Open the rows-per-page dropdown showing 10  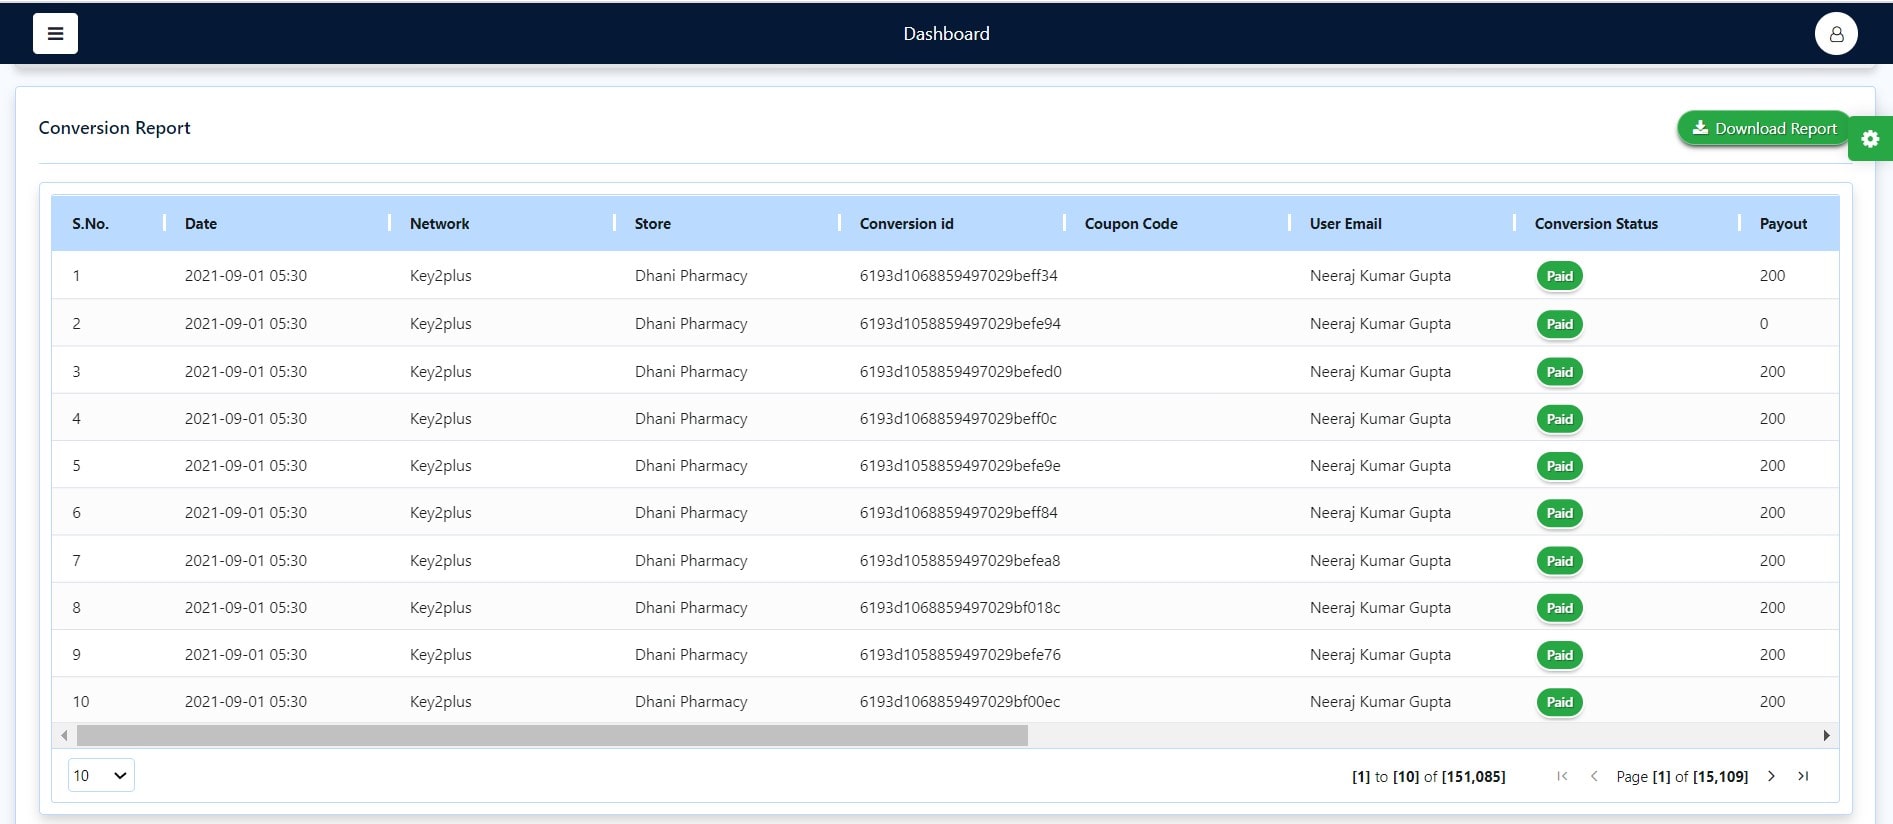tap(101, 775)
